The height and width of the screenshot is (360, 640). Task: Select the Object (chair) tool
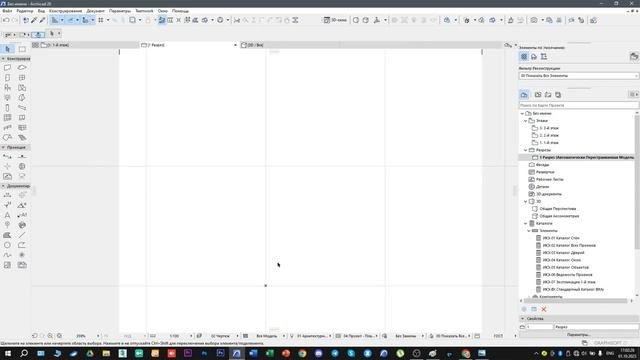7,87
